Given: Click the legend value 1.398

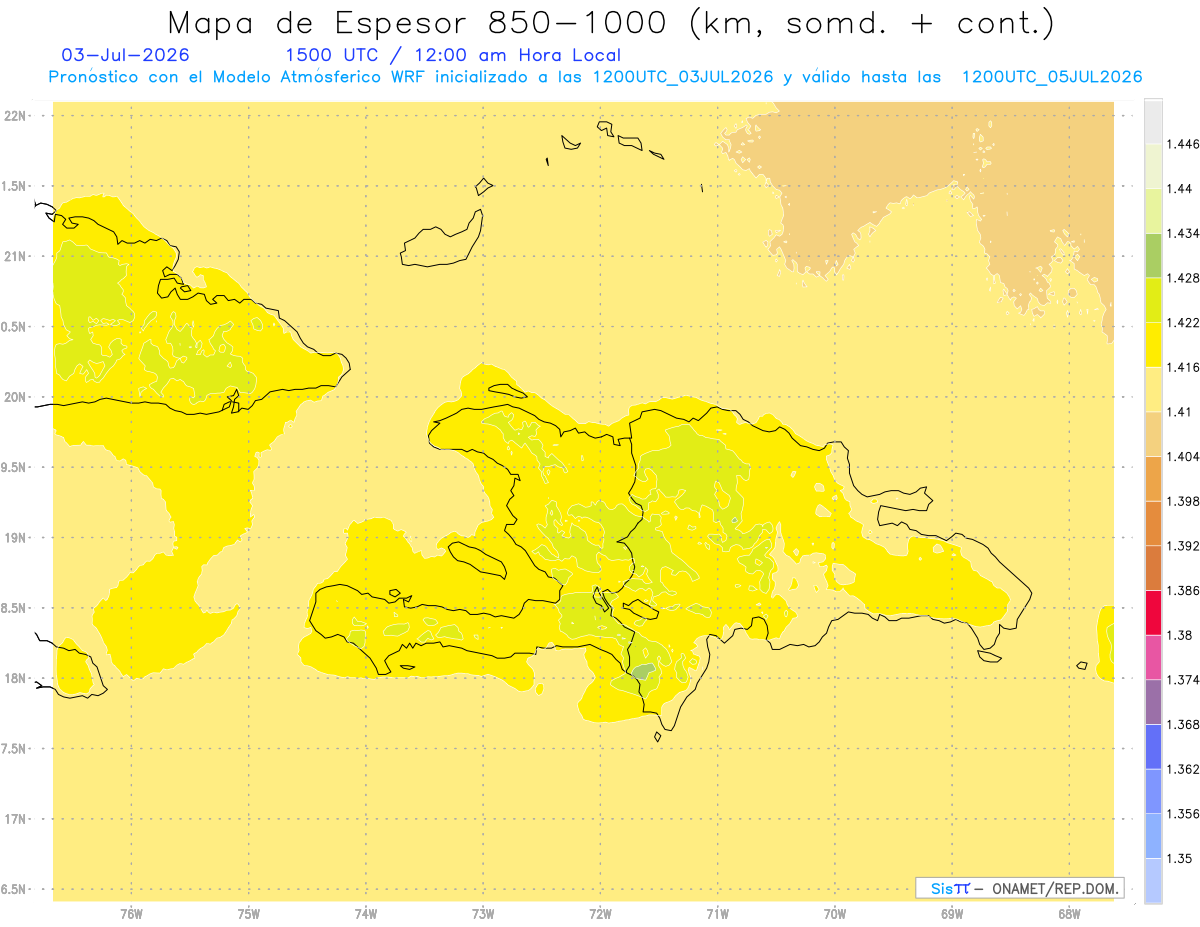Looking at the screenshot, I should (x=1183, y=501).
